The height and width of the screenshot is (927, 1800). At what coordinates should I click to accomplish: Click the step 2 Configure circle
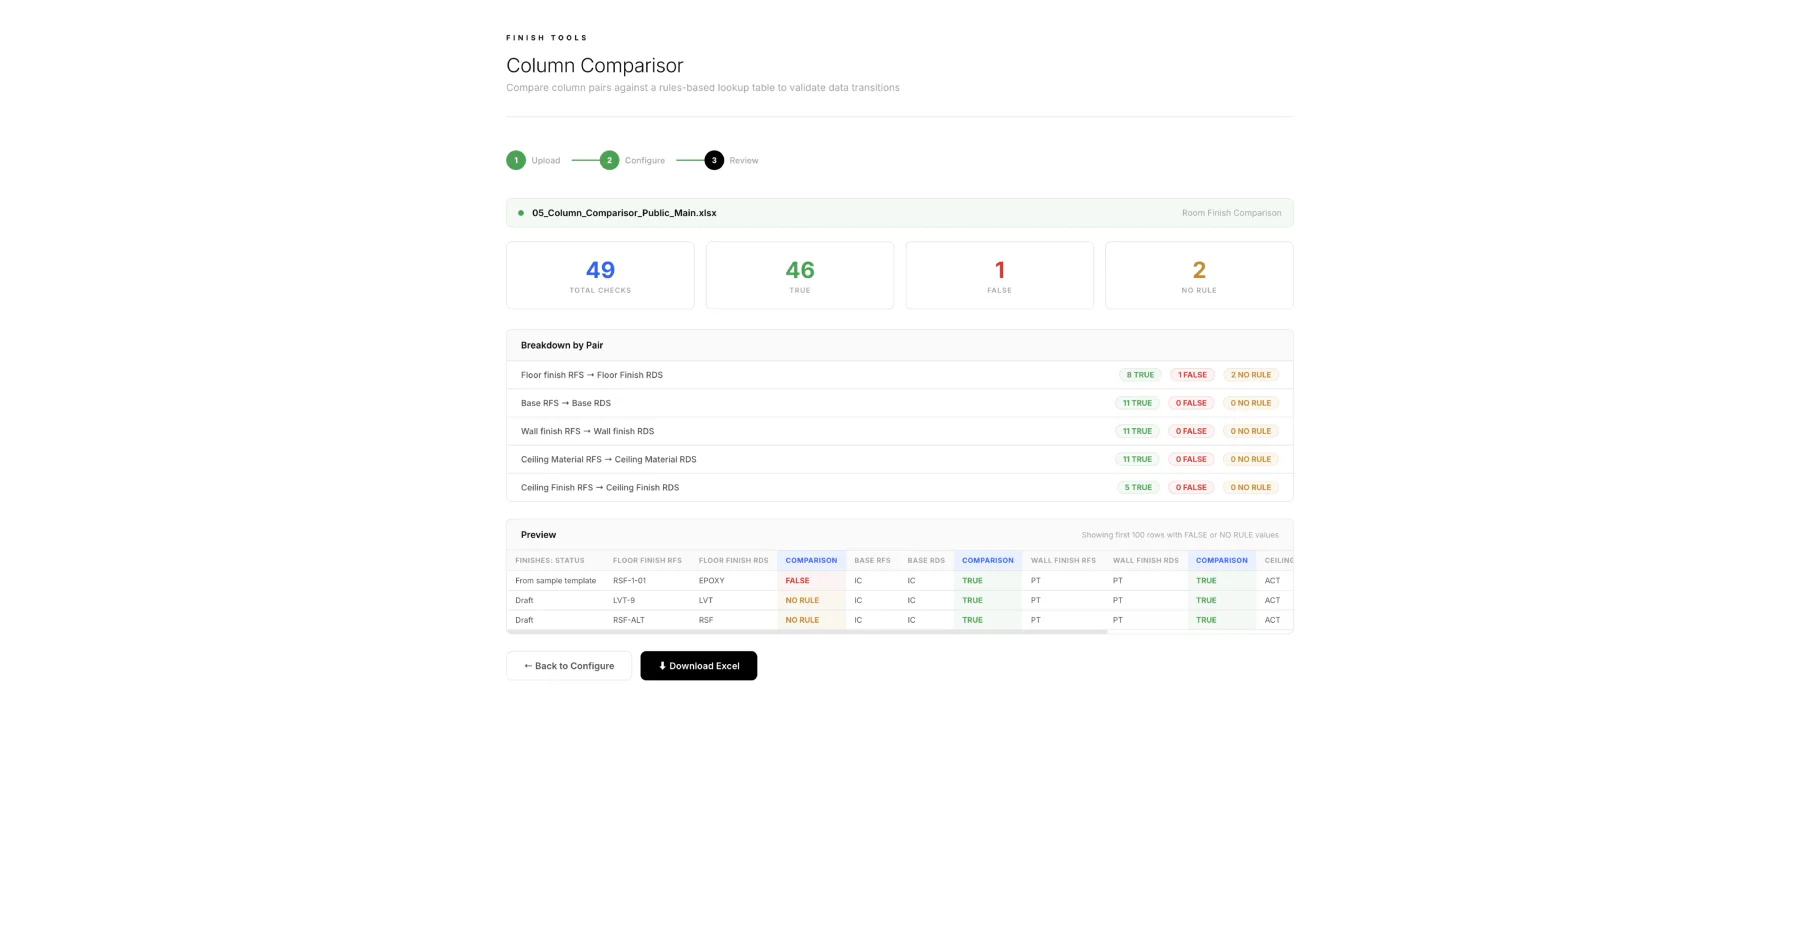coord(609,160)
